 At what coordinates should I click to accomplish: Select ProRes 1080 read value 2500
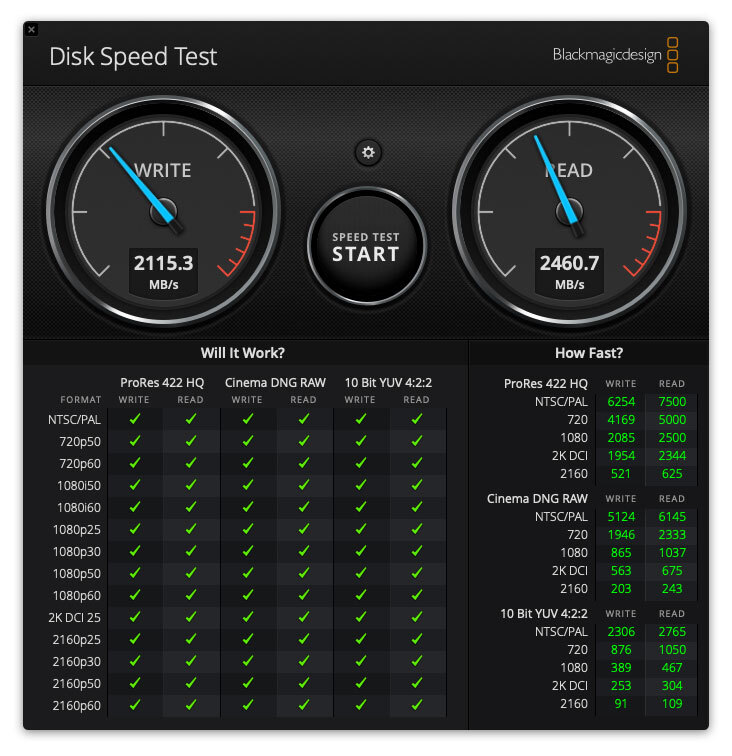point(672,438)
